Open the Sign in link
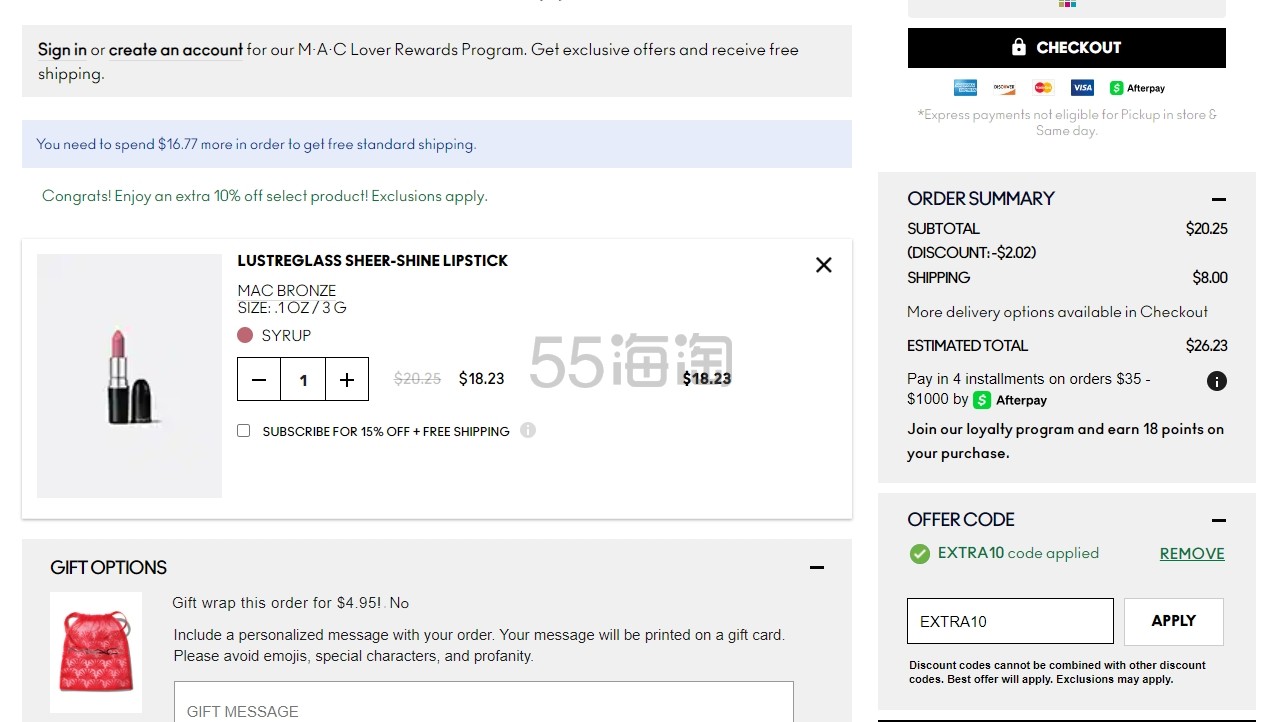 [x=62, y=50]
